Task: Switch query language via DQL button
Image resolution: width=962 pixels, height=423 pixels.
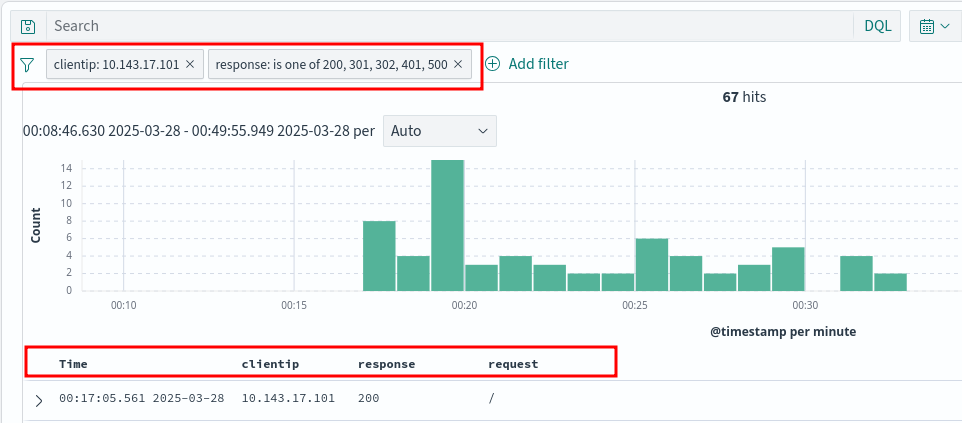Action: click(877, 25)
